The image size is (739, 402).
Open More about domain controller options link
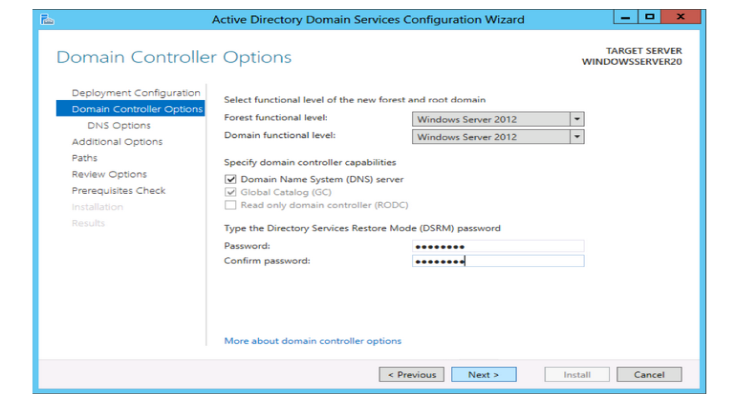pos(313,341)
